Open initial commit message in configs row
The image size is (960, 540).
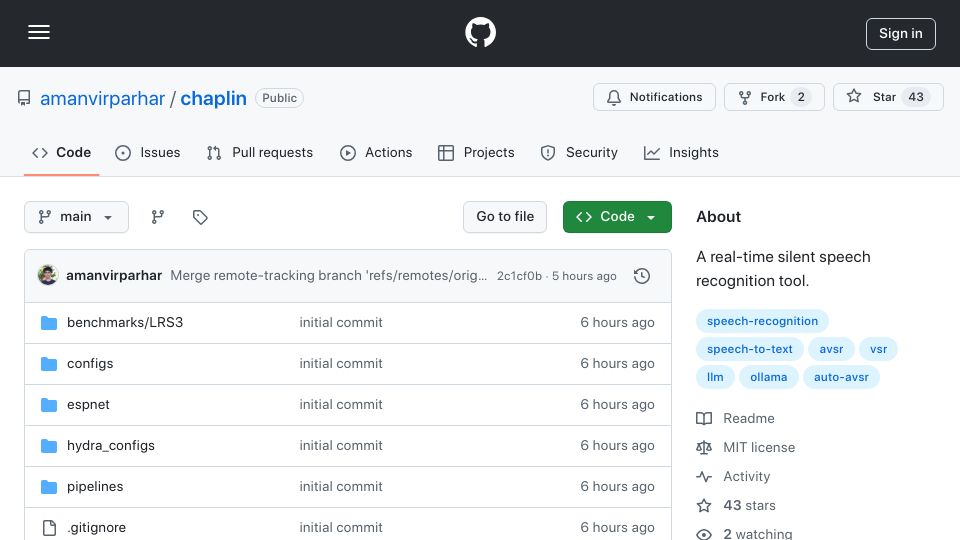(x=341, y=364)
